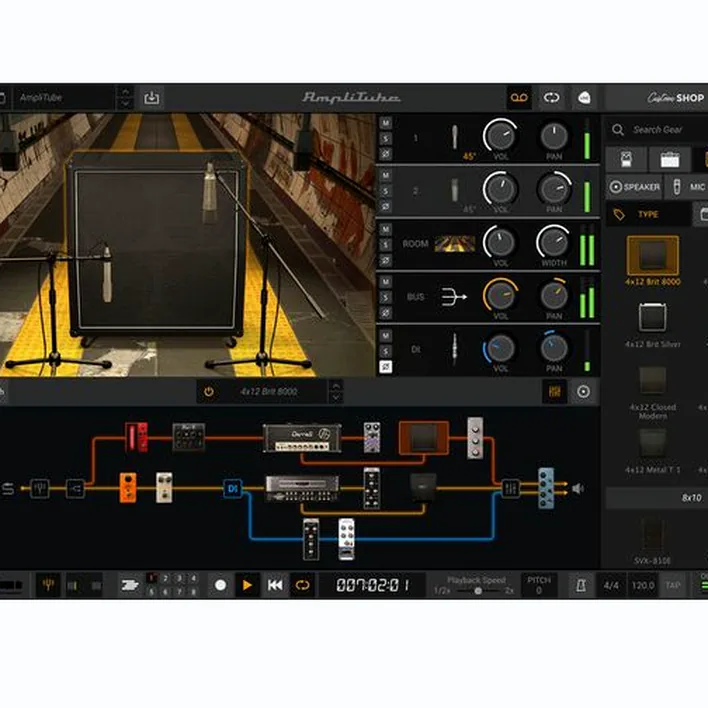The image size is (708, 708).
Task: Click the DI jack plug icon
Action: [455, 349]
